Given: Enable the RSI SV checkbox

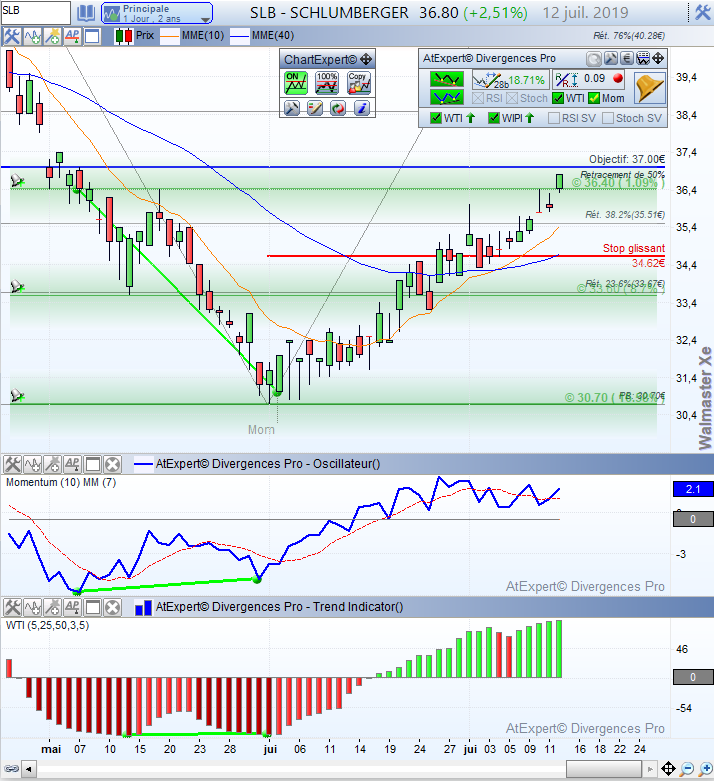Looking at the screenshot, I should [x=554, y=118].
